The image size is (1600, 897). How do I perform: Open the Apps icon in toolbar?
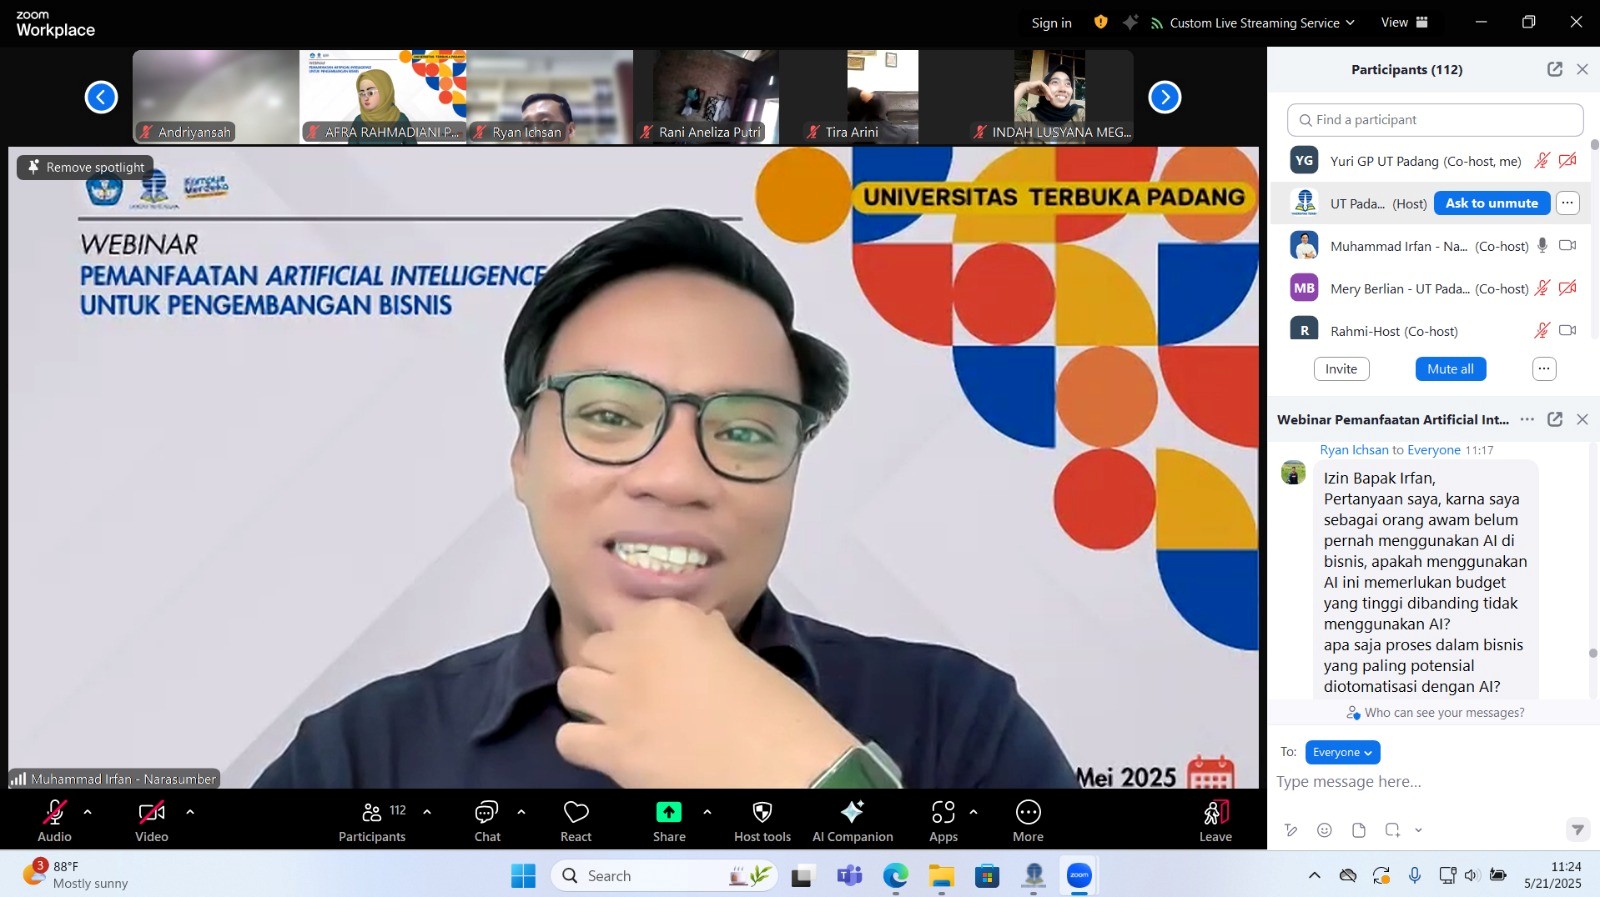[x=943, y=812]
